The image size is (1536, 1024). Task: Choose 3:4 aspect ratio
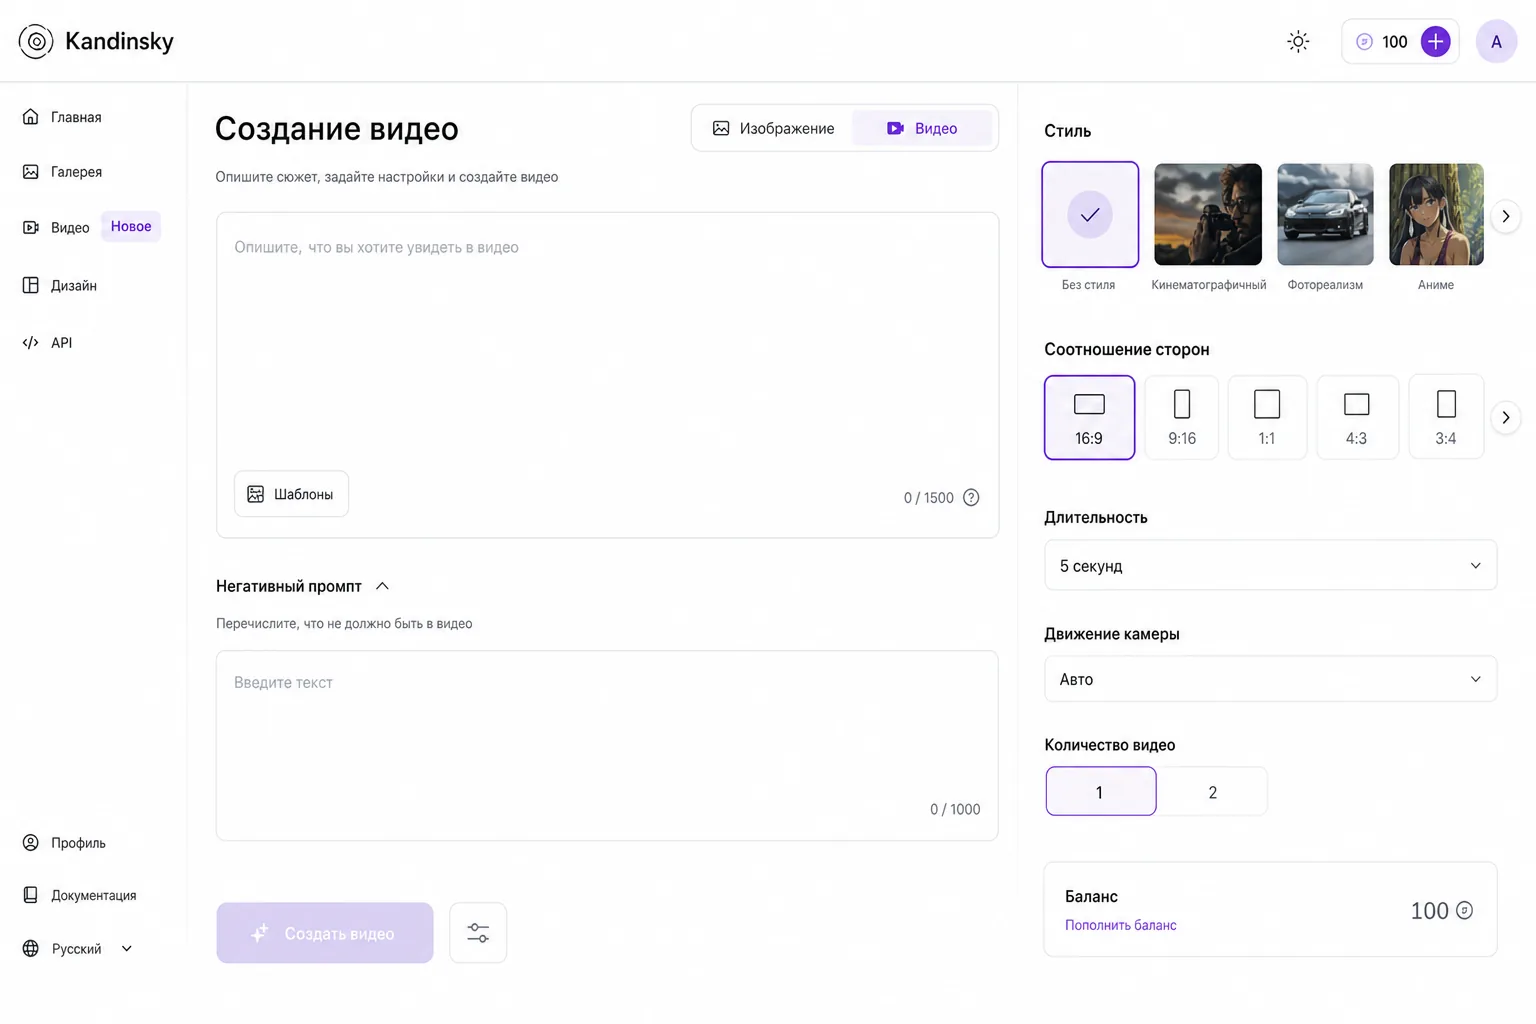(x=1446, y=417)
